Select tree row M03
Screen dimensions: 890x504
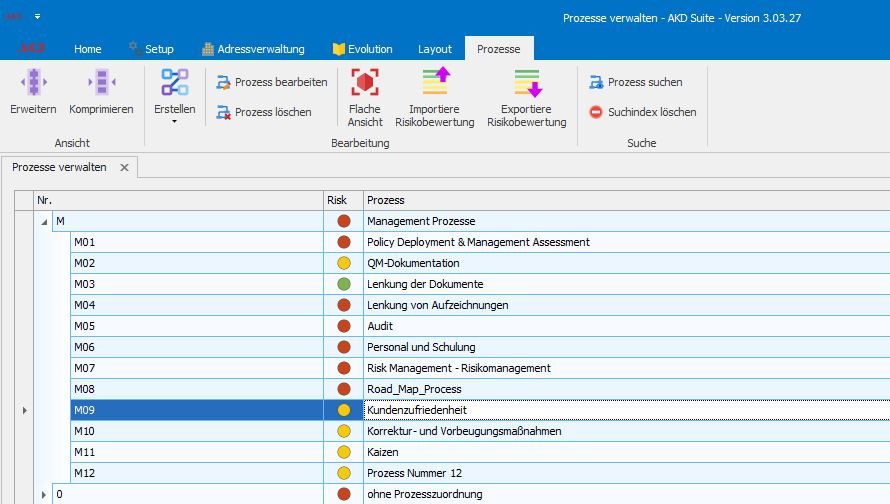coord(197,284)
